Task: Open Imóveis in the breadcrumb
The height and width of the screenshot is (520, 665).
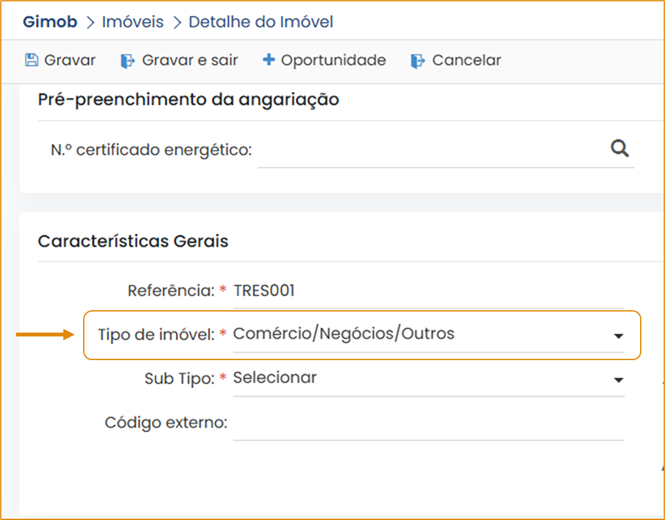Action: 132,21
